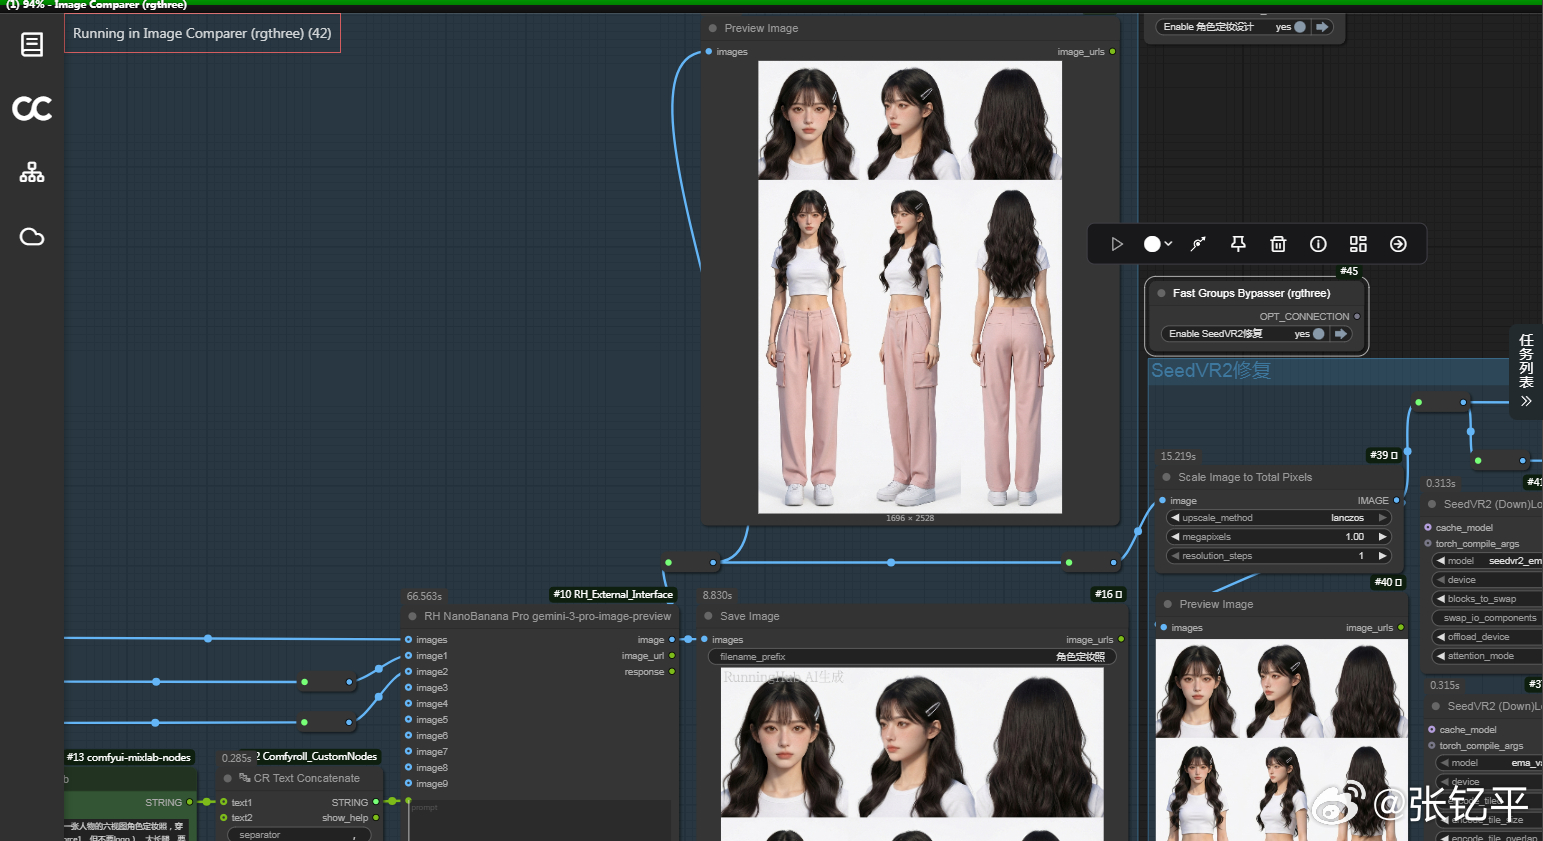Click the cloud icon in sidebar
Screen dimensions: 1543x841
point(32,237)
